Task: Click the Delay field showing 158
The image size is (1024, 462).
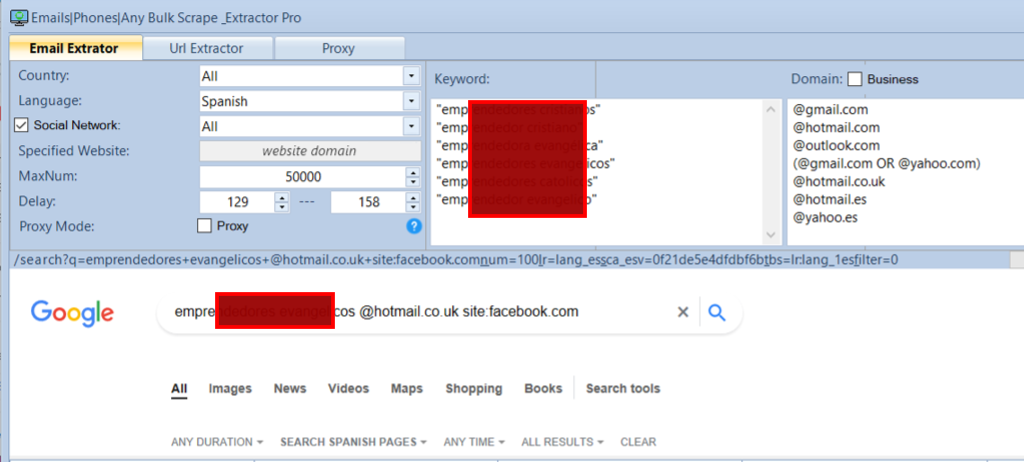Action: pos(368,202)
